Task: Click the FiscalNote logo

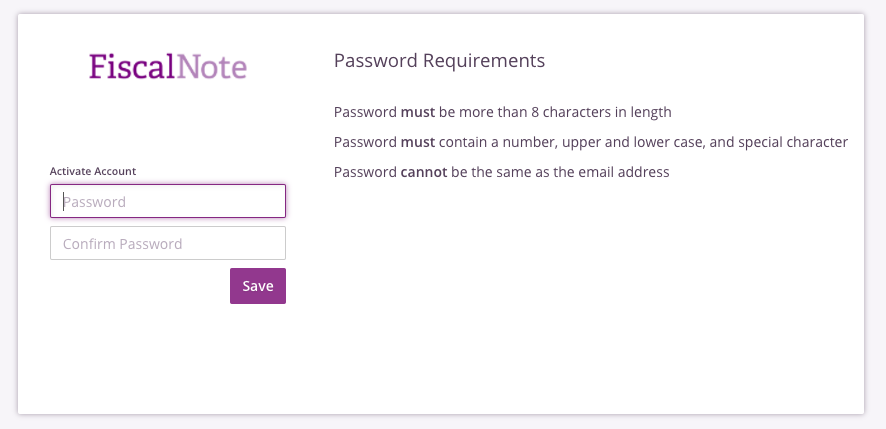Action: [168, 66]
